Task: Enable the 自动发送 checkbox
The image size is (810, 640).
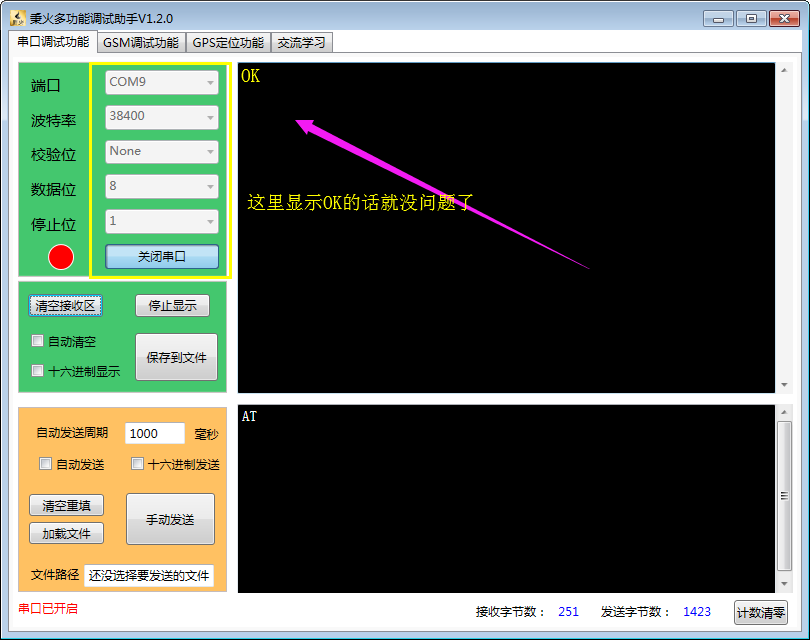Action: pyautogui.click(x=44, y=463)
